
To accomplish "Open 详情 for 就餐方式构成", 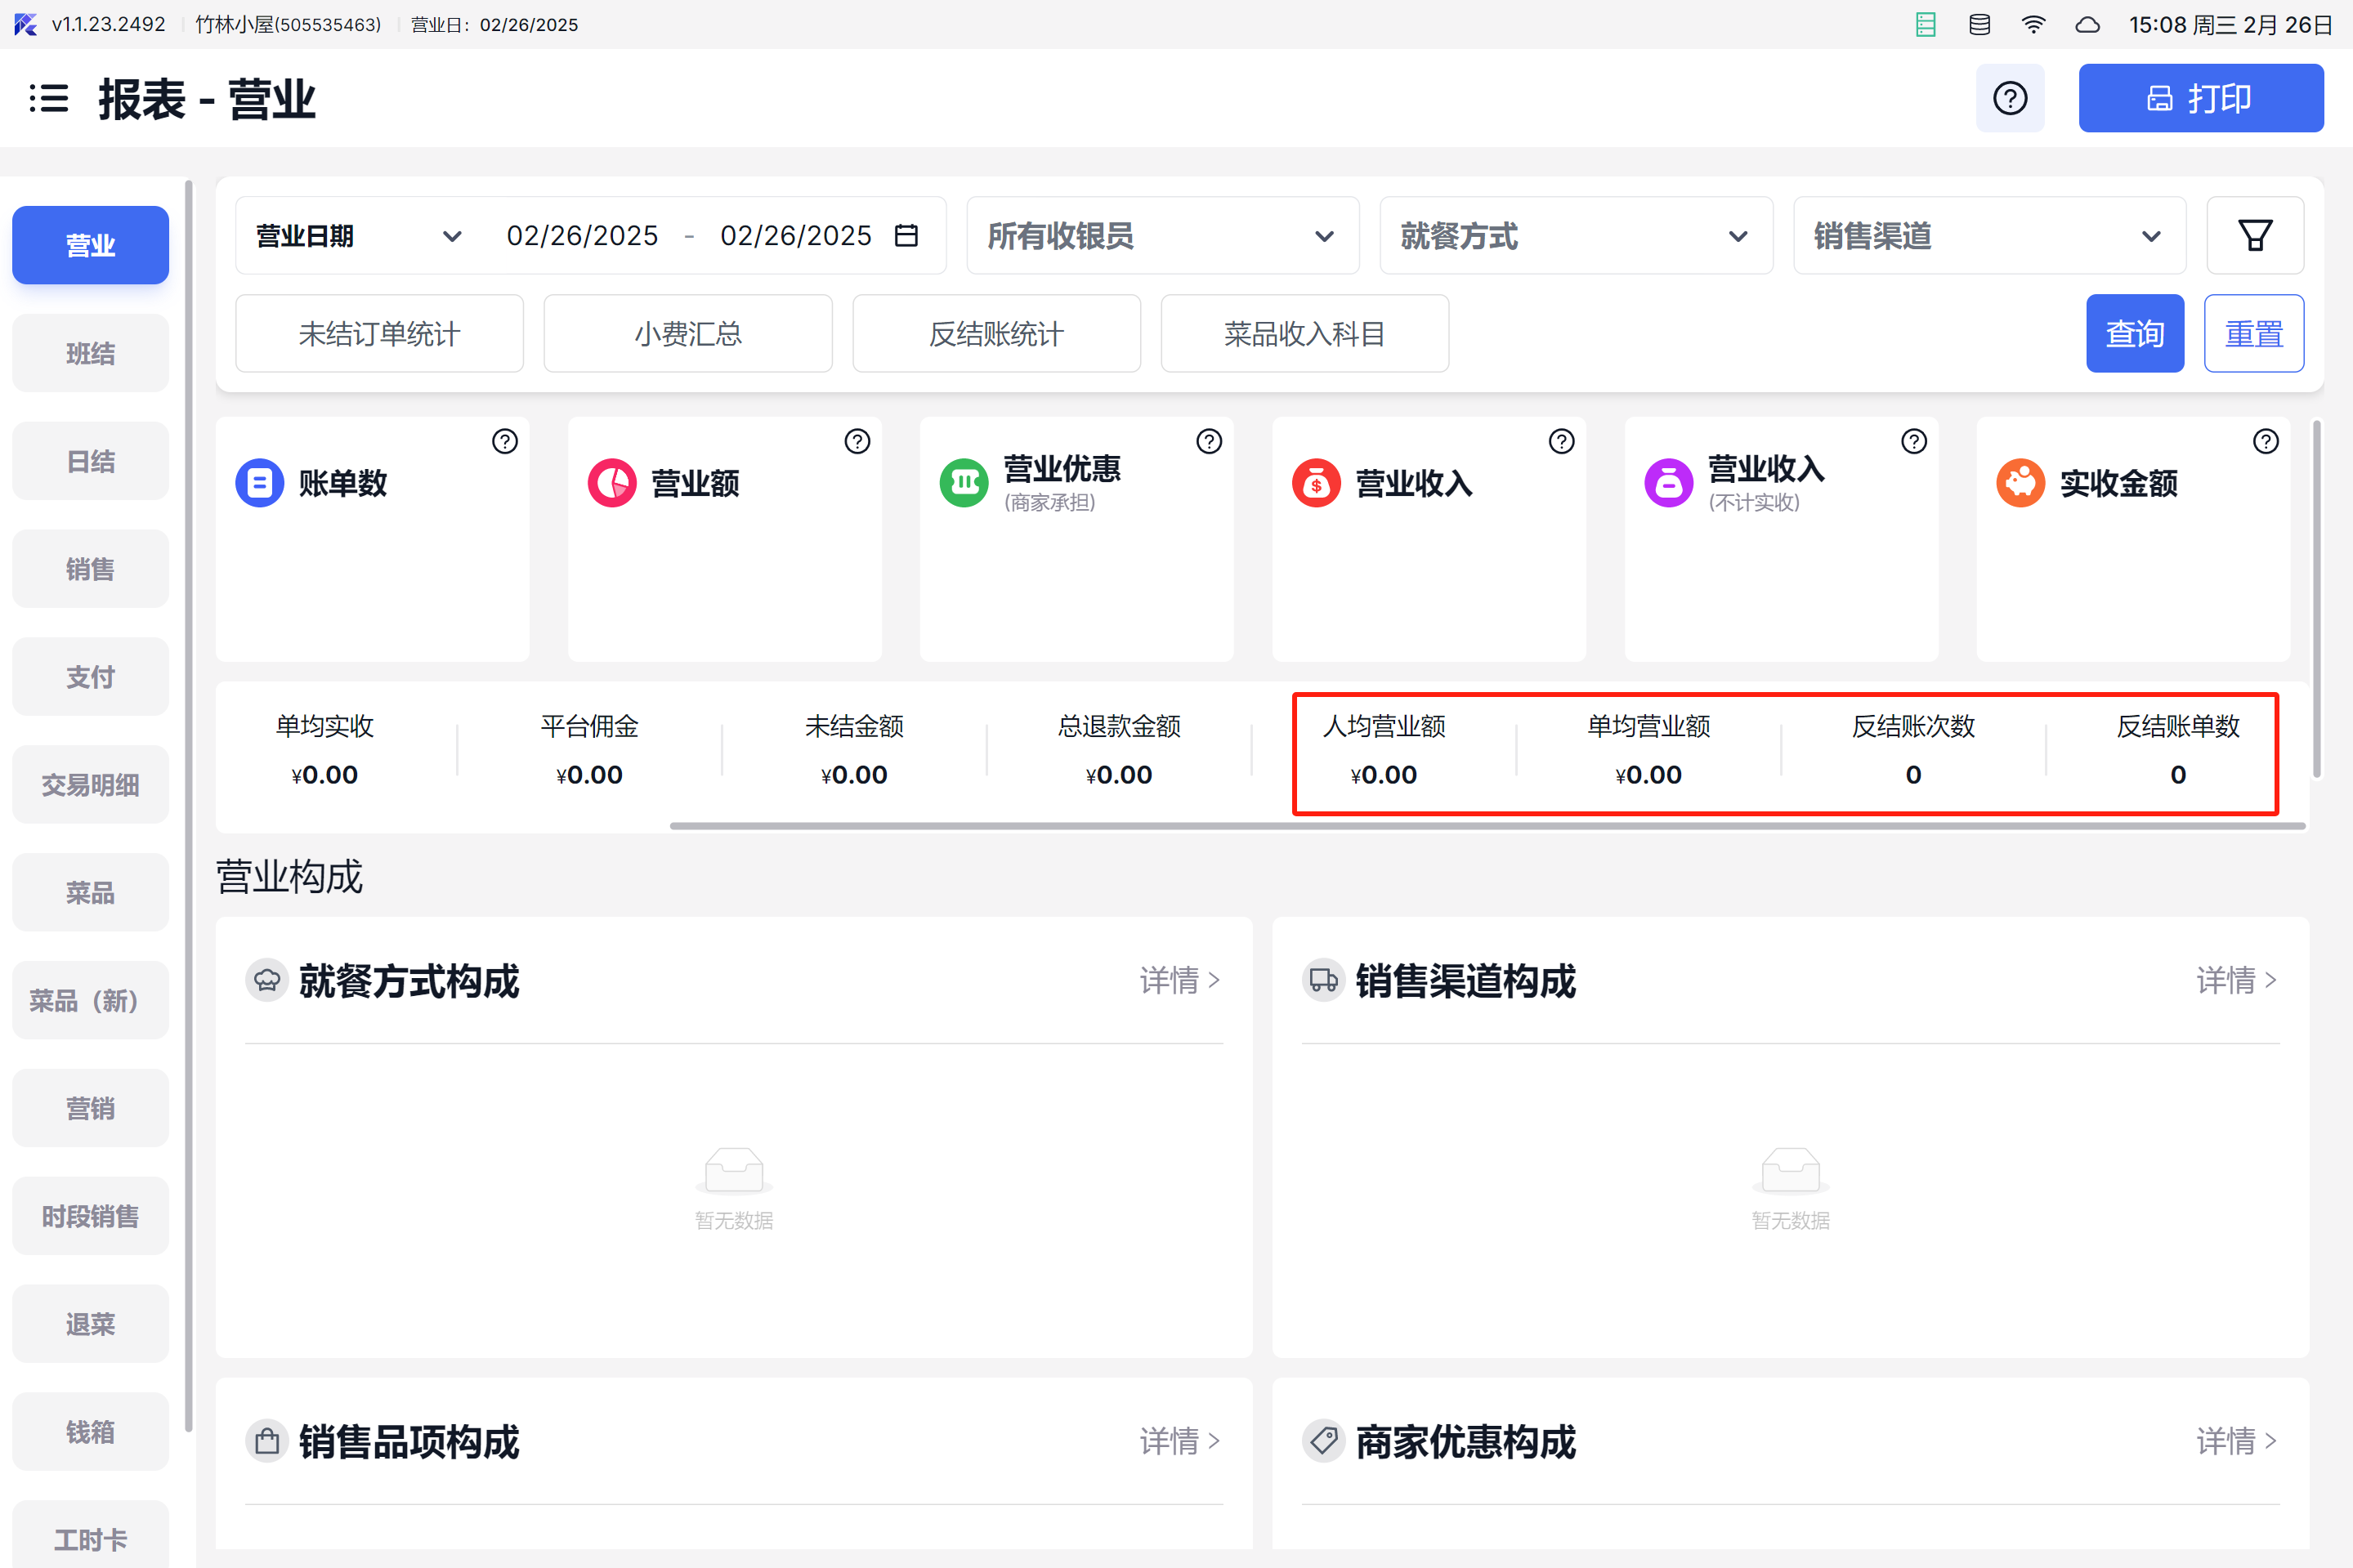I will point(1180,980).
